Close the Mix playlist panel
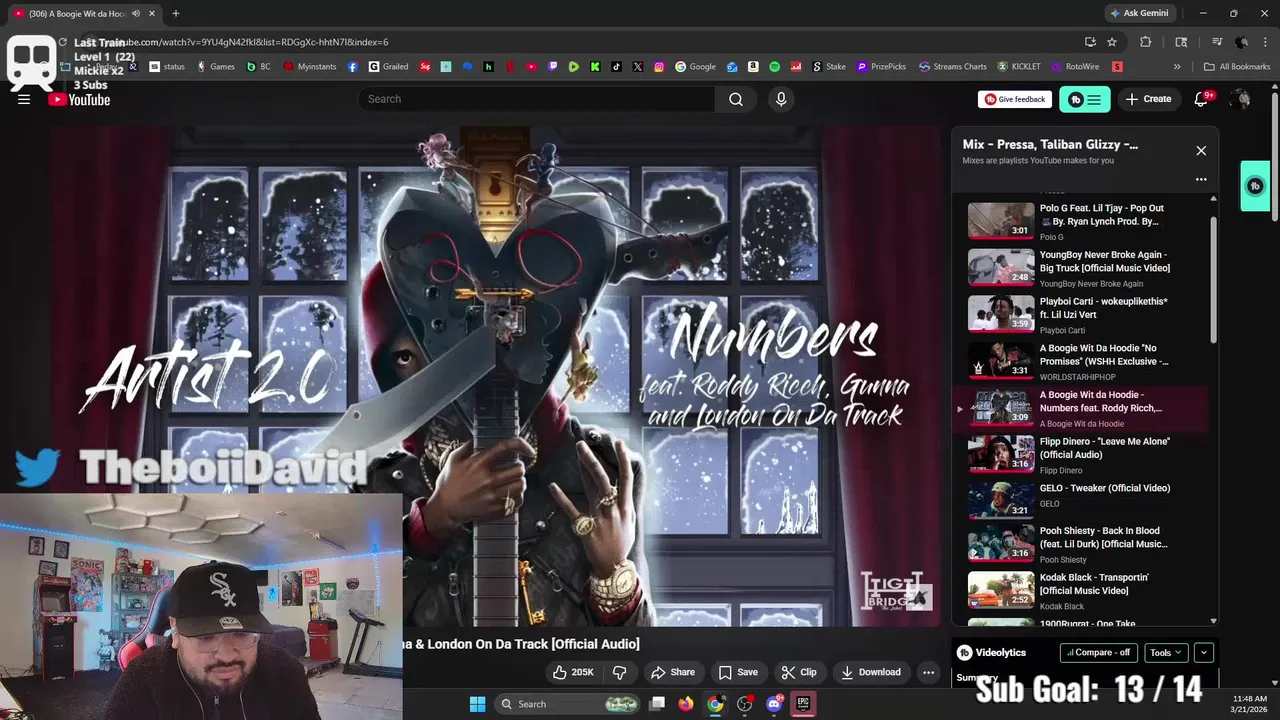 (1201, 151)
